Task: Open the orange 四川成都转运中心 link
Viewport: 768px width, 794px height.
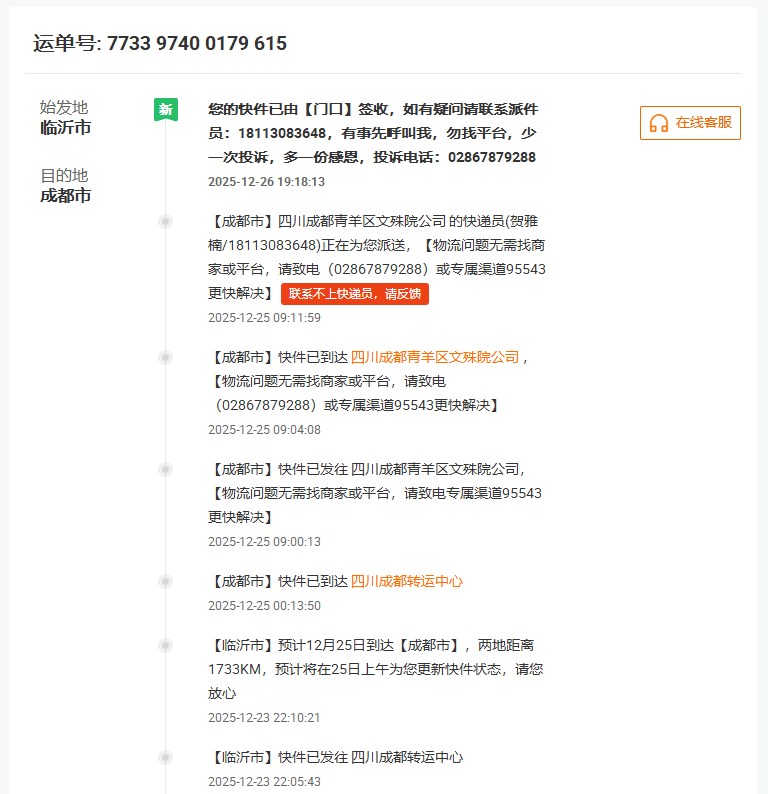Action: pos(407,581)
